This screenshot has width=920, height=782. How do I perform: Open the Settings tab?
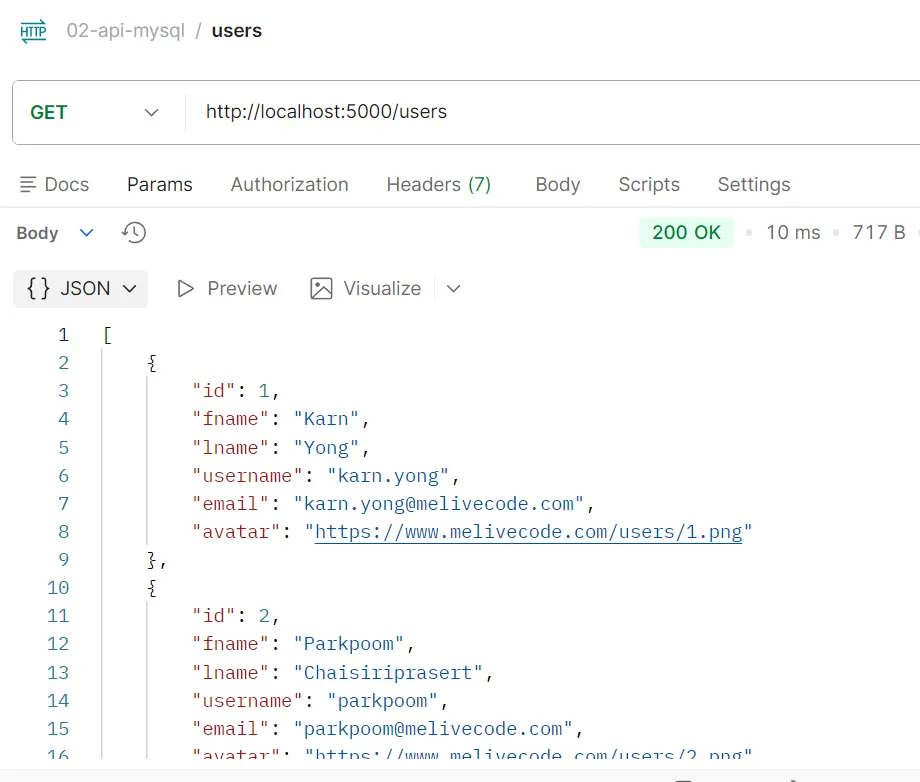pyautogui.click(x=753, y=184)
